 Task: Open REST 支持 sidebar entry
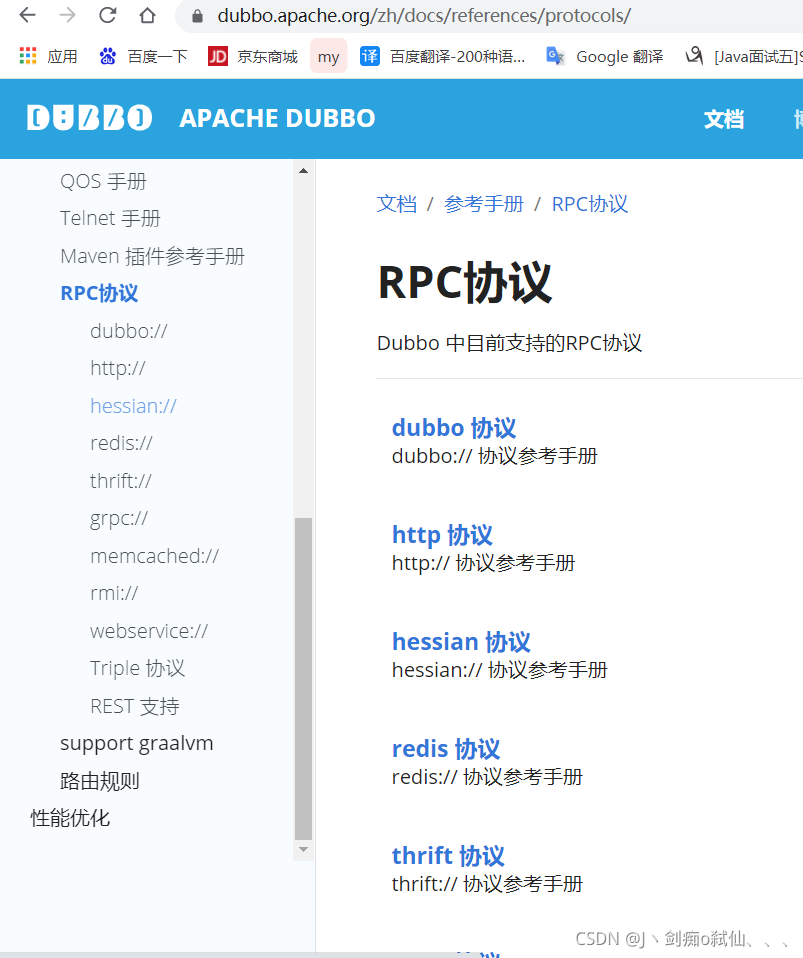click(x=134, y=706)
